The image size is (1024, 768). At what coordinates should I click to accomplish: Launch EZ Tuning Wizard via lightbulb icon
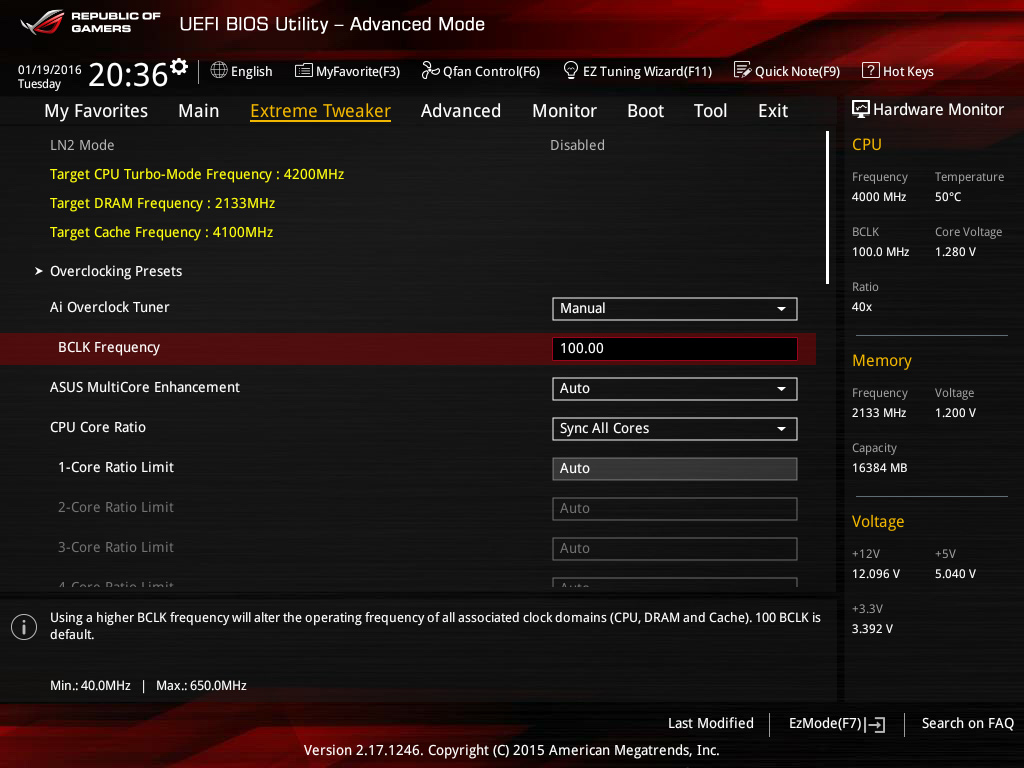[571, 71]
